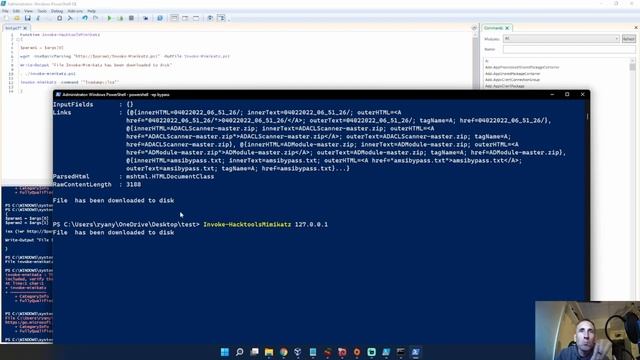Click the script pane collapse arrow button
Image resolution: width=640 pixels, height=360 pixels.
tap(474, 28)
